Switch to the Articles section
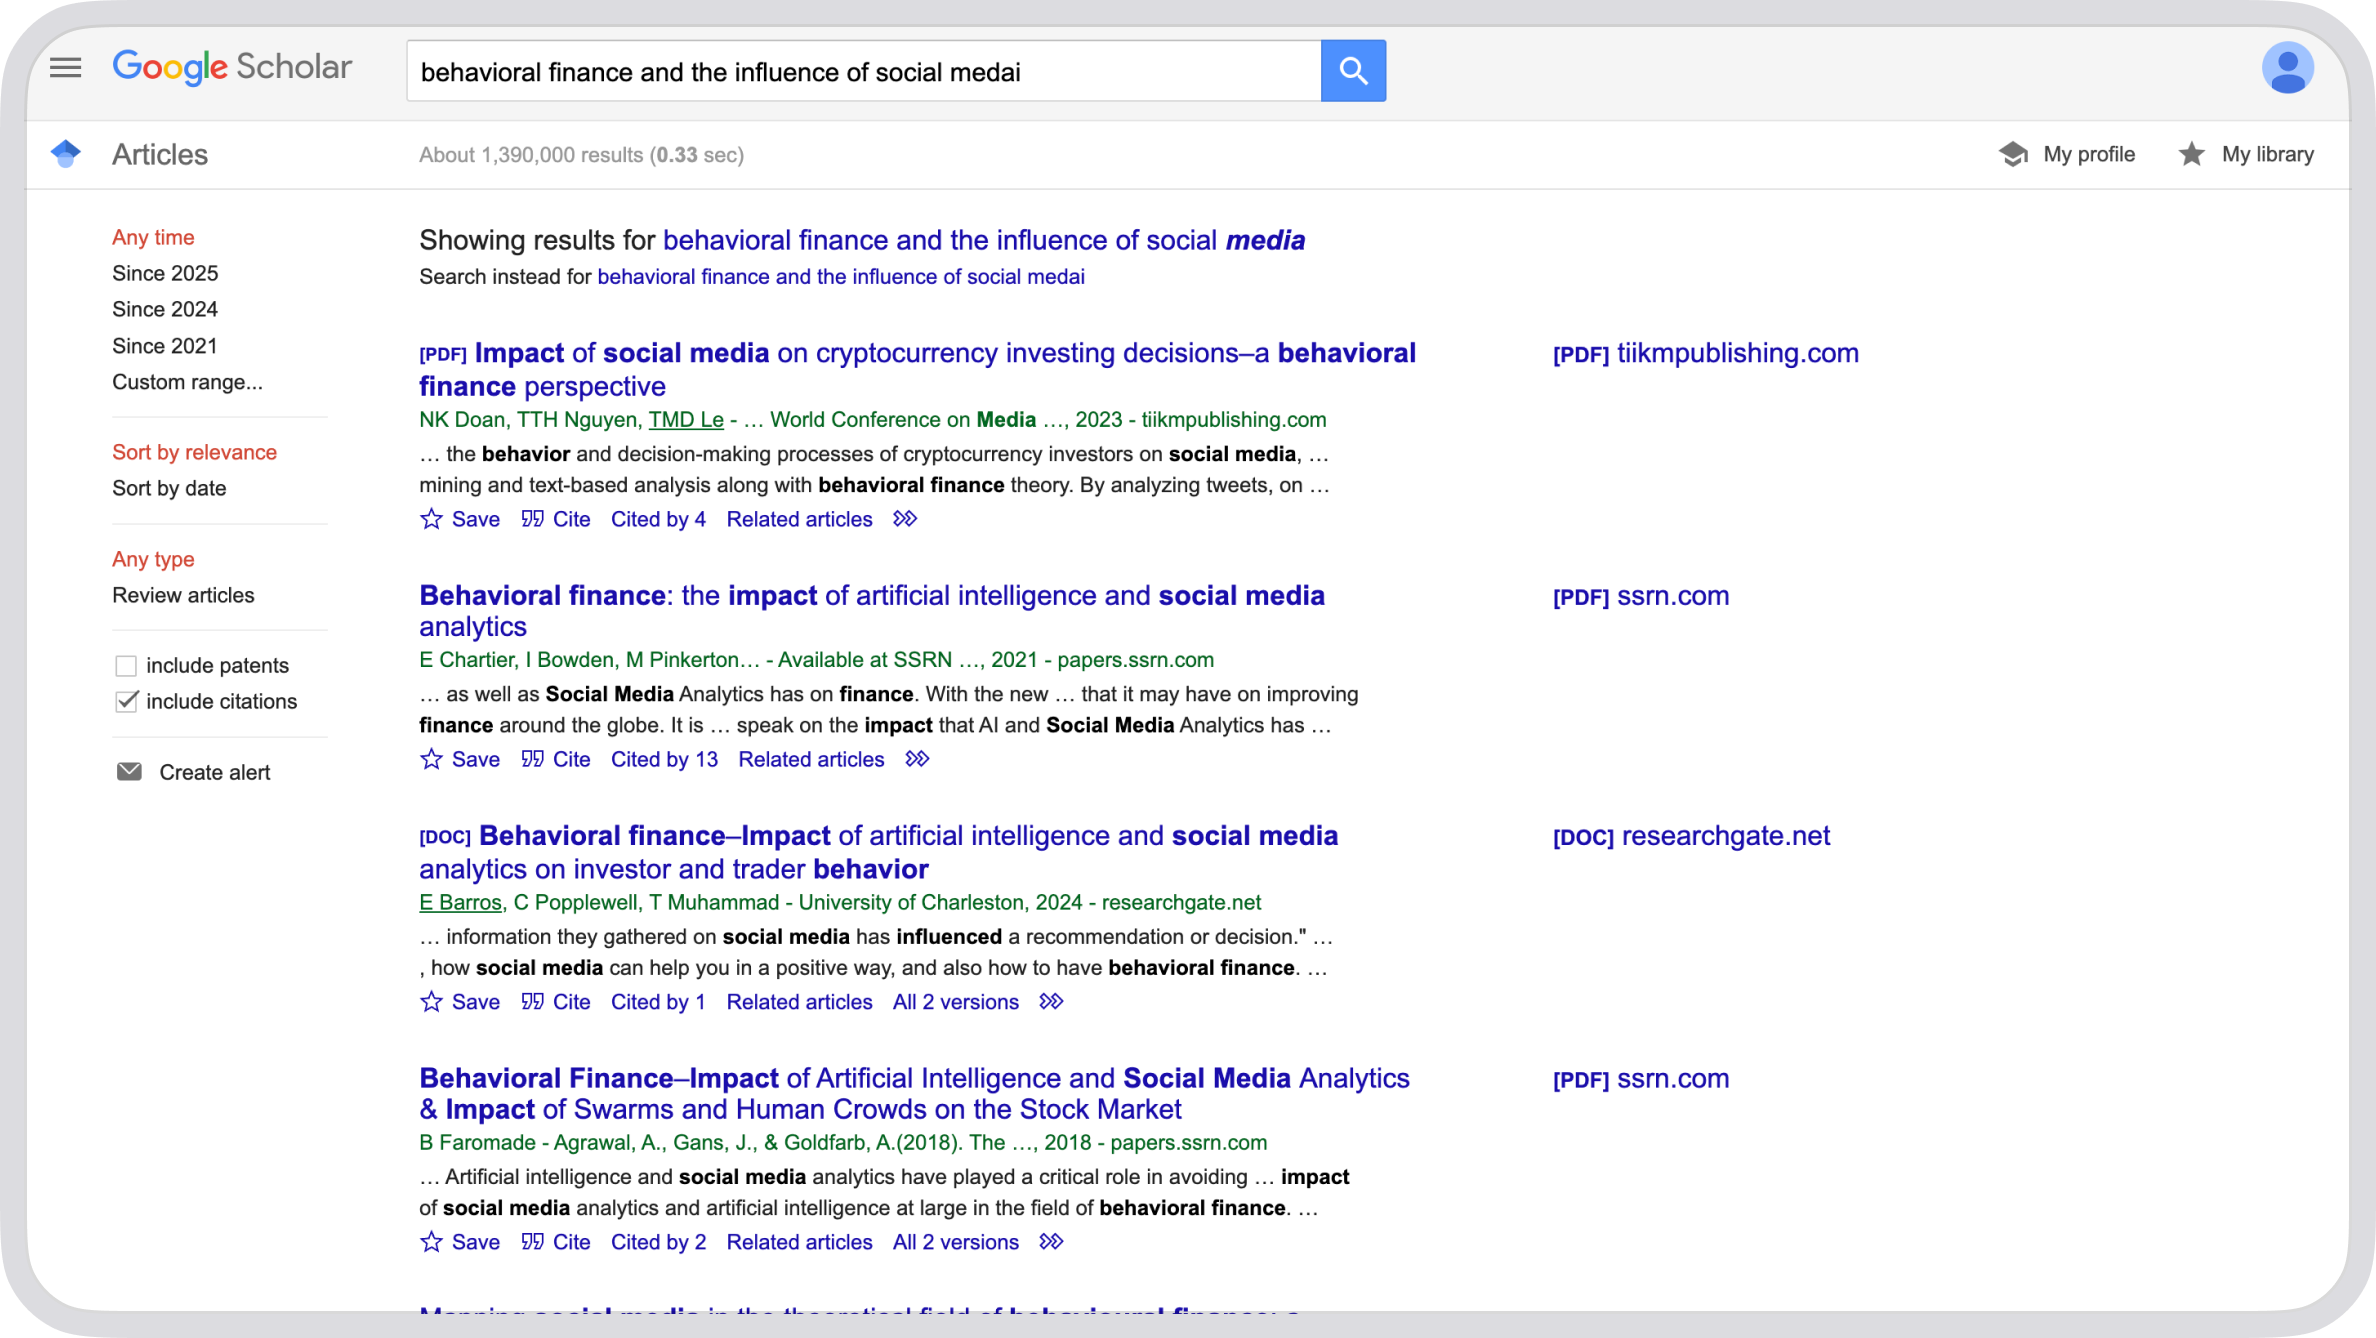2376x1338 pixels. pos(159,153)
